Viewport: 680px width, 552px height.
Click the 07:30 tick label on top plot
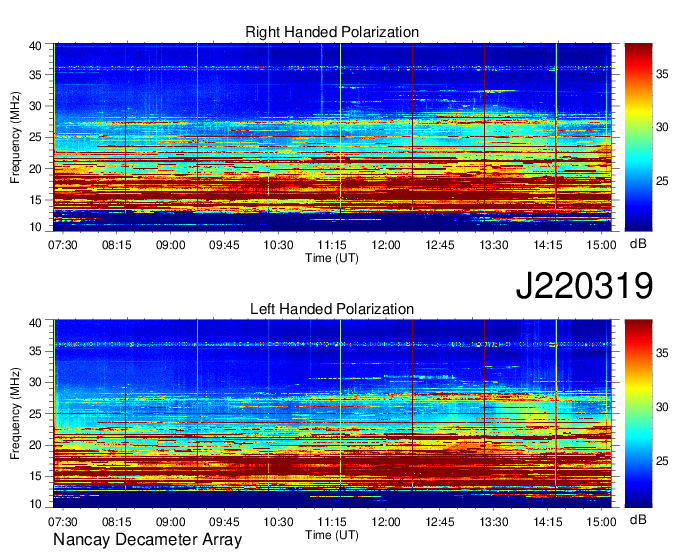(x=62, y=245)
